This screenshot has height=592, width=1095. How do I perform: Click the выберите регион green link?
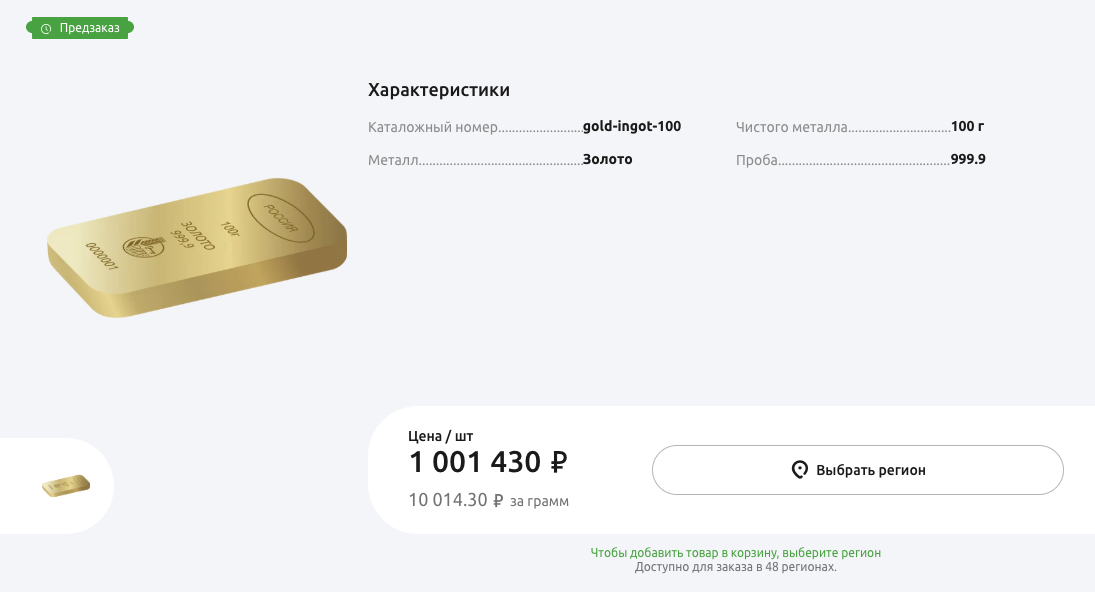[830, 552]
